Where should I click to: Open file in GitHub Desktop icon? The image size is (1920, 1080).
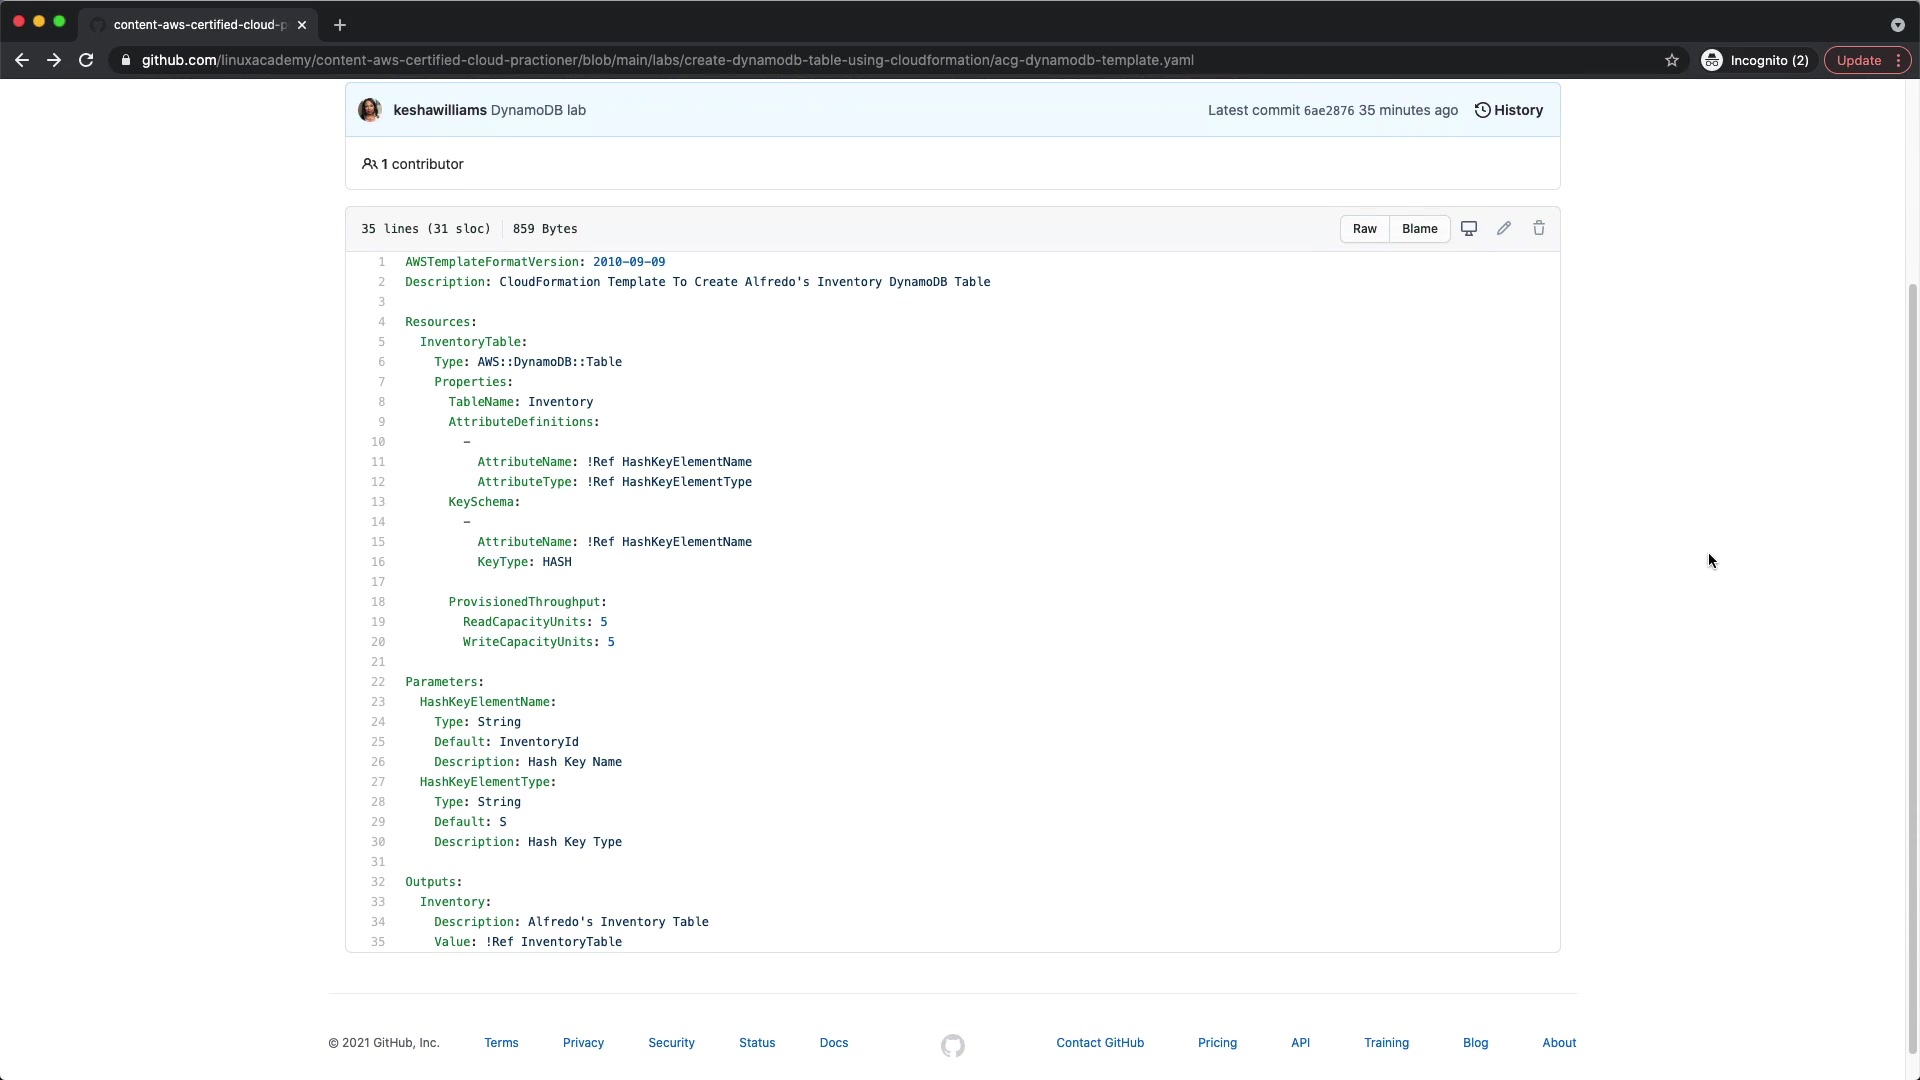[x=1469, y=229]
